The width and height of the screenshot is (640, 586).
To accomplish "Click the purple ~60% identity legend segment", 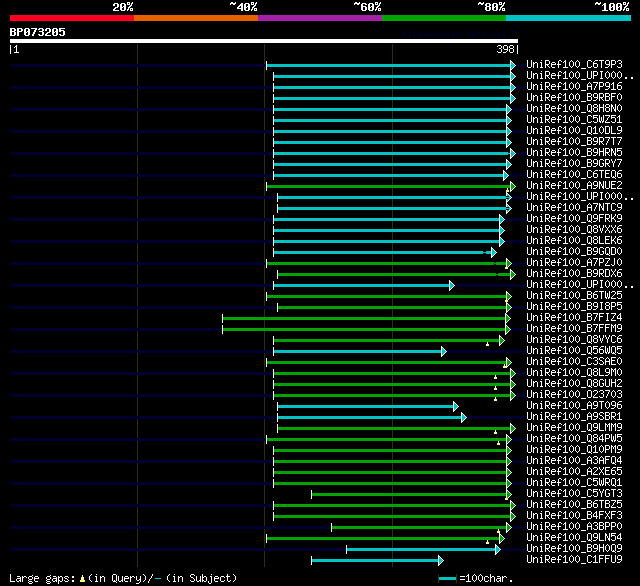I will [320, 18].
